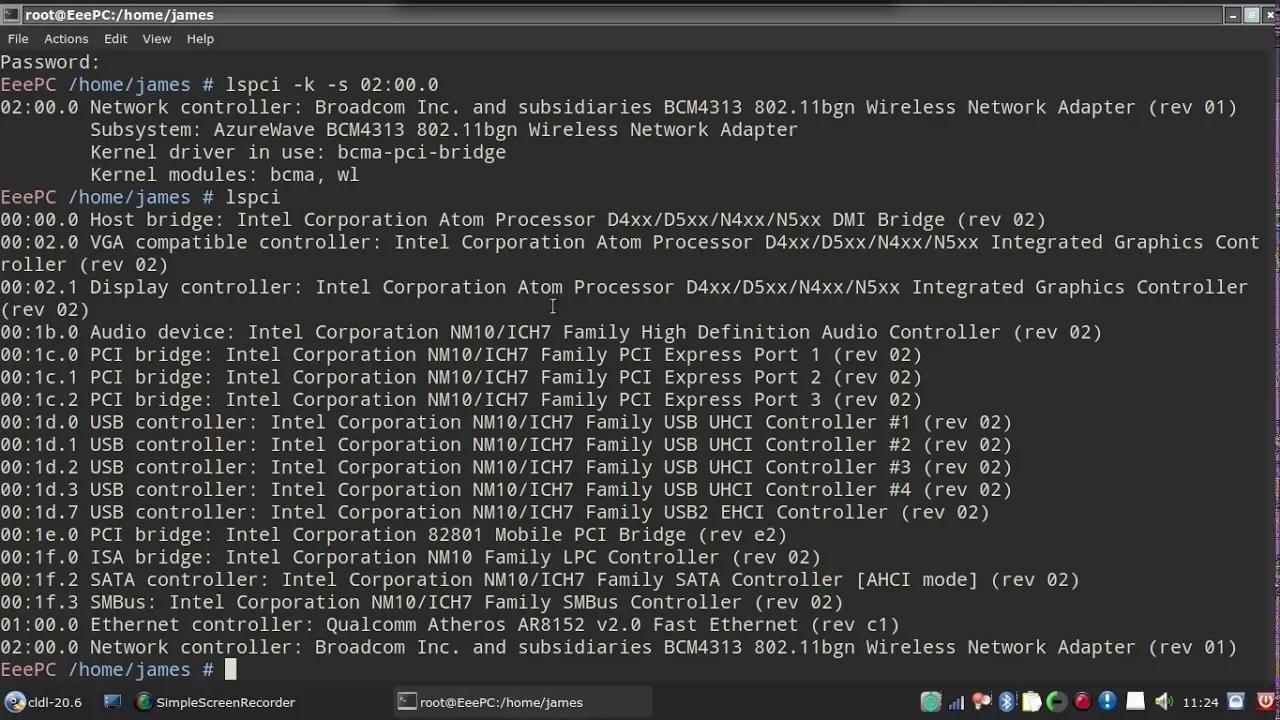Click the terminal cursor at the prompt
Viewport: 1280px width, 720px height.
(x=229, y=669)
